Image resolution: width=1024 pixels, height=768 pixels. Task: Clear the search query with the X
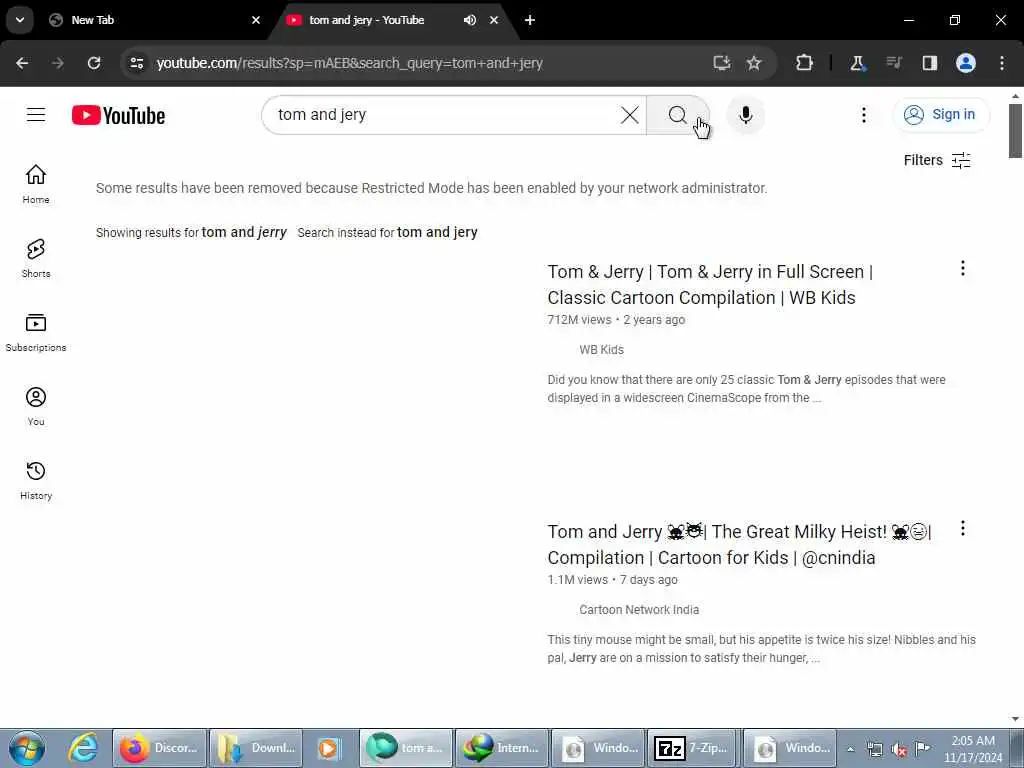click(630, 115)
